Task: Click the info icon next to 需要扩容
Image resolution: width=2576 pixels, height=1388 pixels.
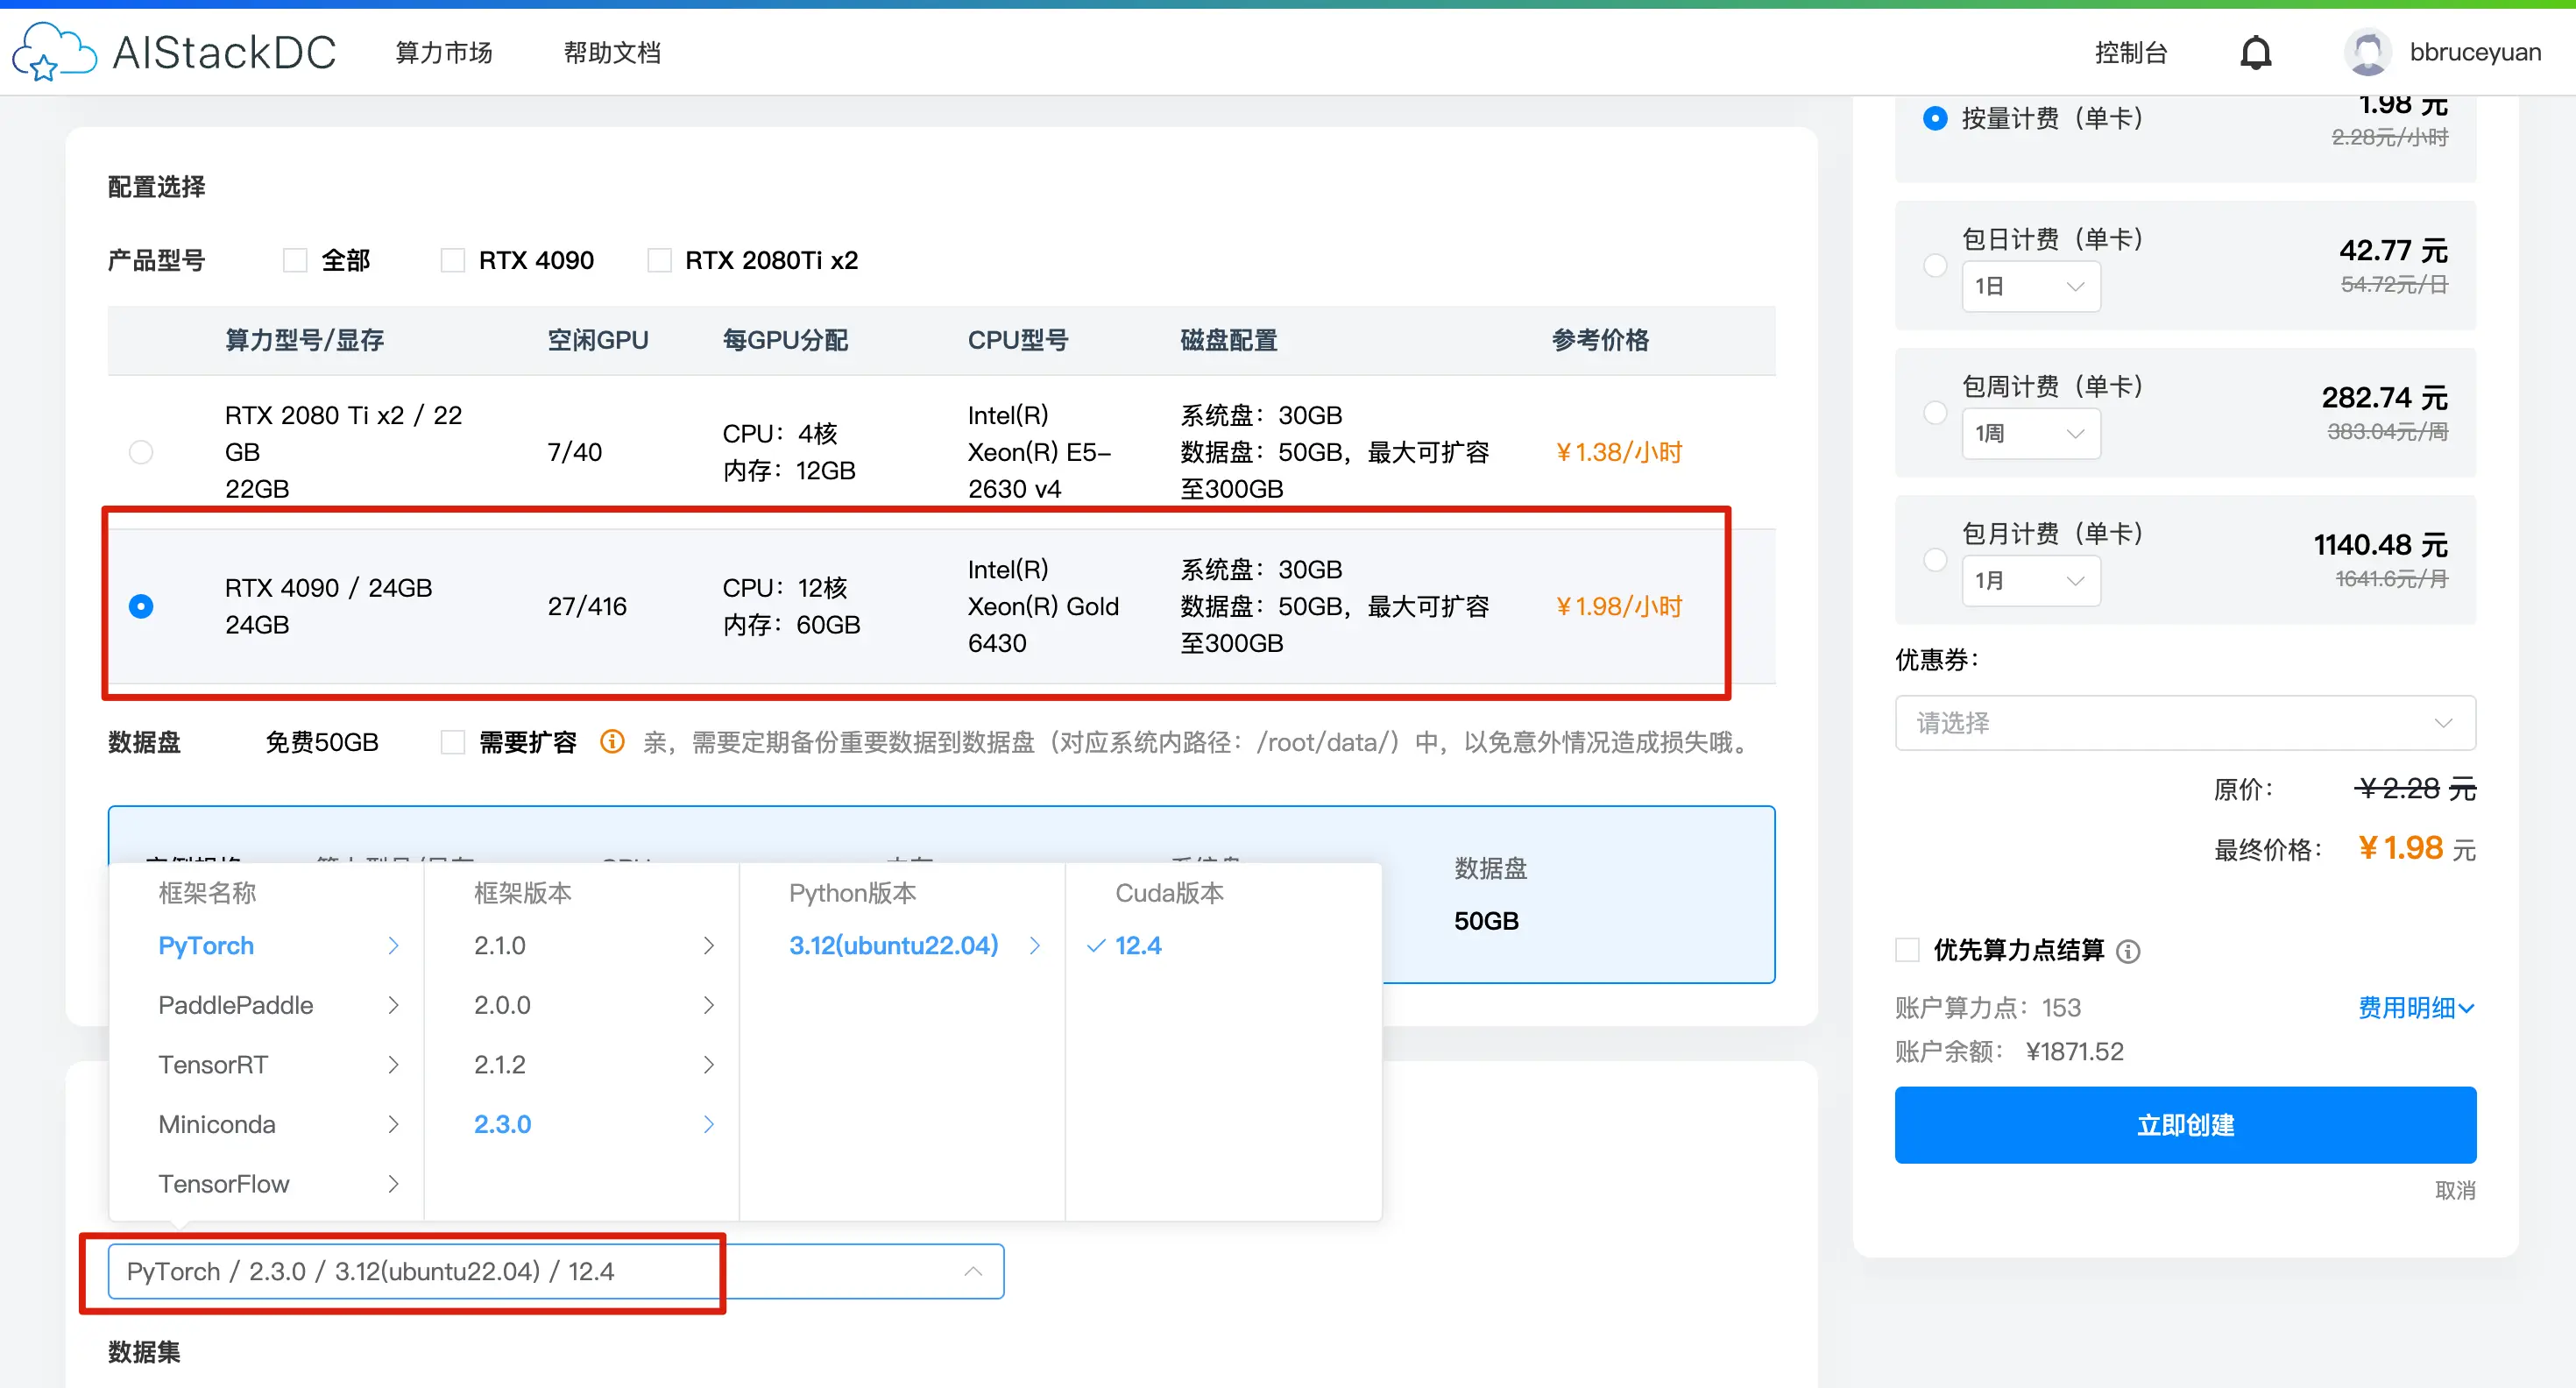Action: [x=612, y=742]
